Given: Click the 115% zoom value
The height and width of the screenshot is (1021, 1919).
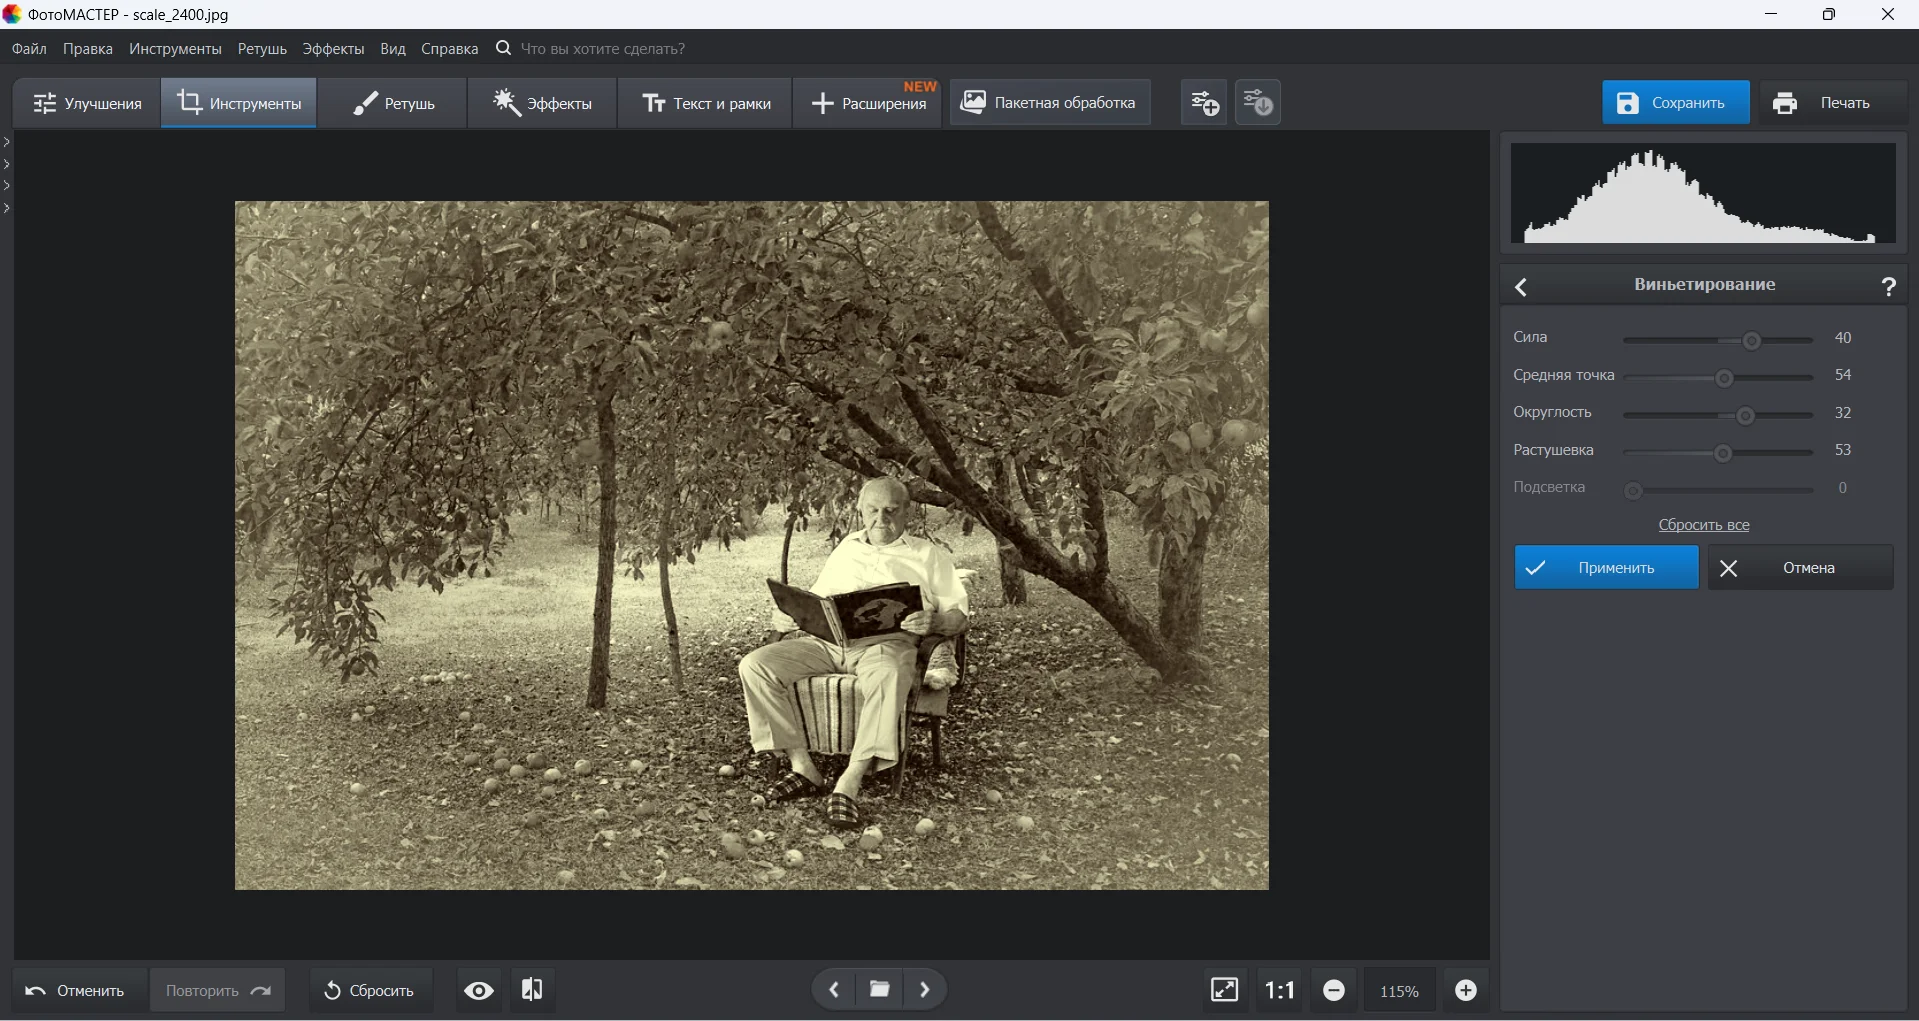Looking at the screenshot, I should [1399, 991].
